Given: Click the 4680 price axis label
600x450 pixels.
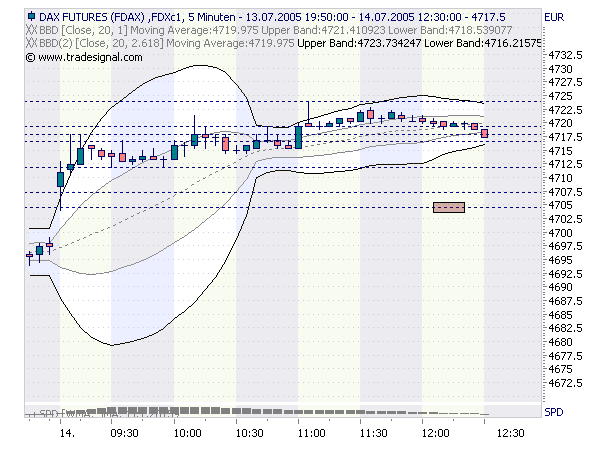Looking at the screenshot, I should click(x=561, y=342).
